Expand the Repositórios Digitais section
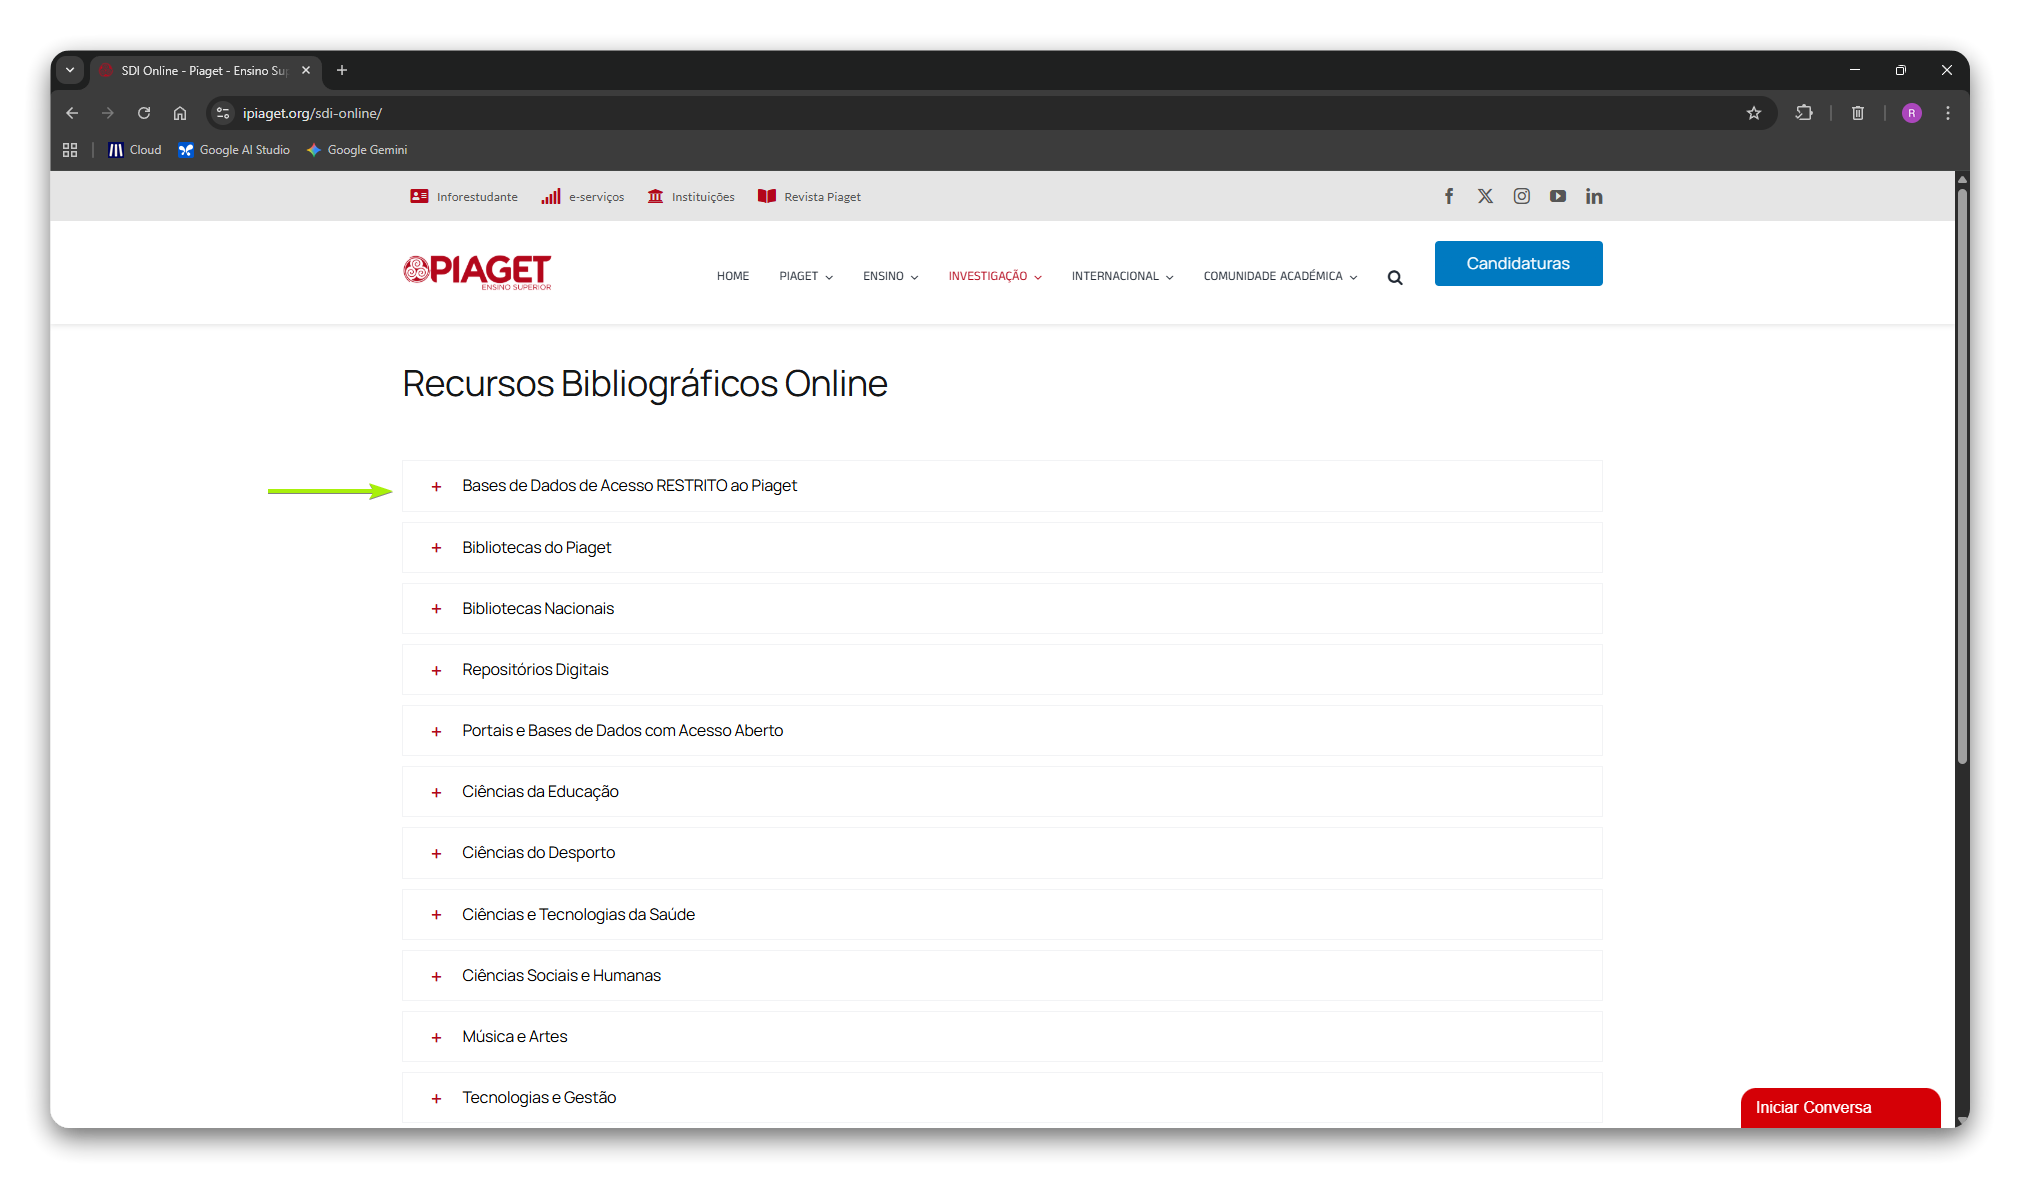This screenshot has height=1178, width=2020. click(x=1002, y=669)
